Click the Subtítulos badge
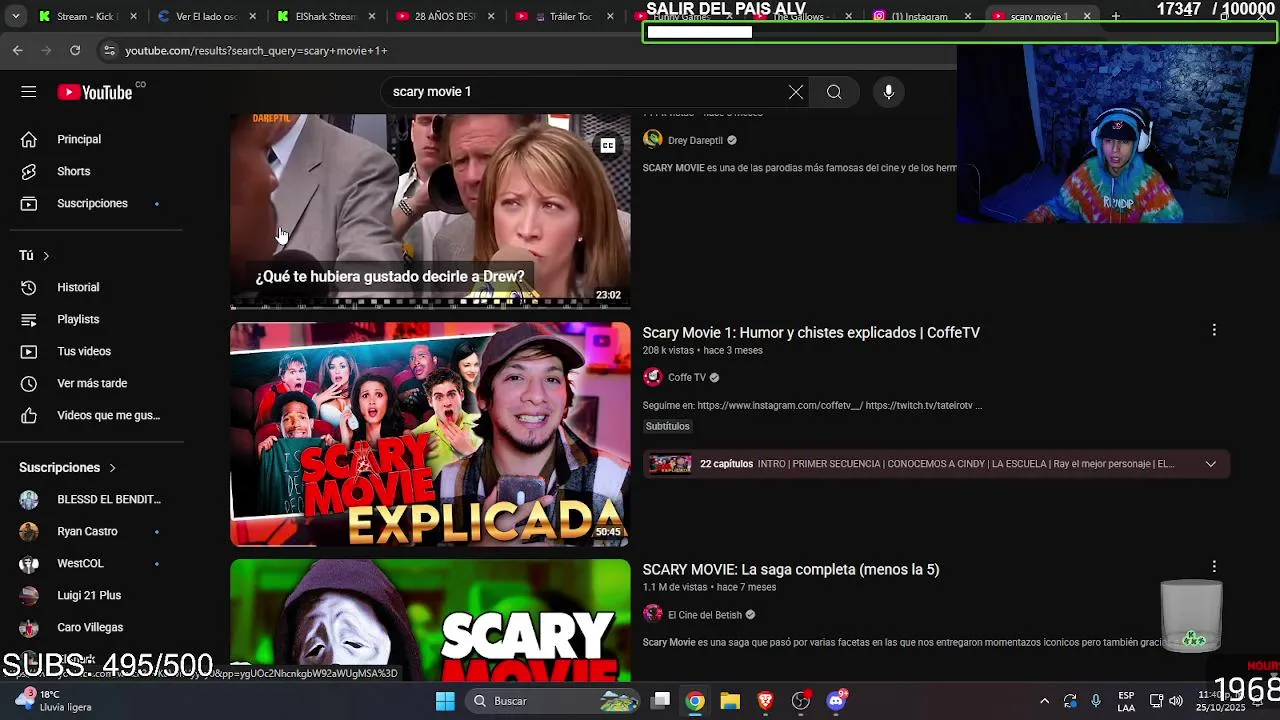This screenshot has height=720, width=1280. [x=667, y=426]
